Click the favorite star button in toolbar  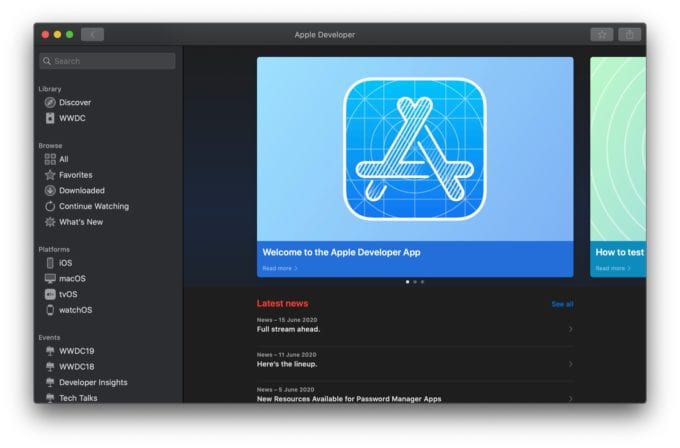point(602,35)
